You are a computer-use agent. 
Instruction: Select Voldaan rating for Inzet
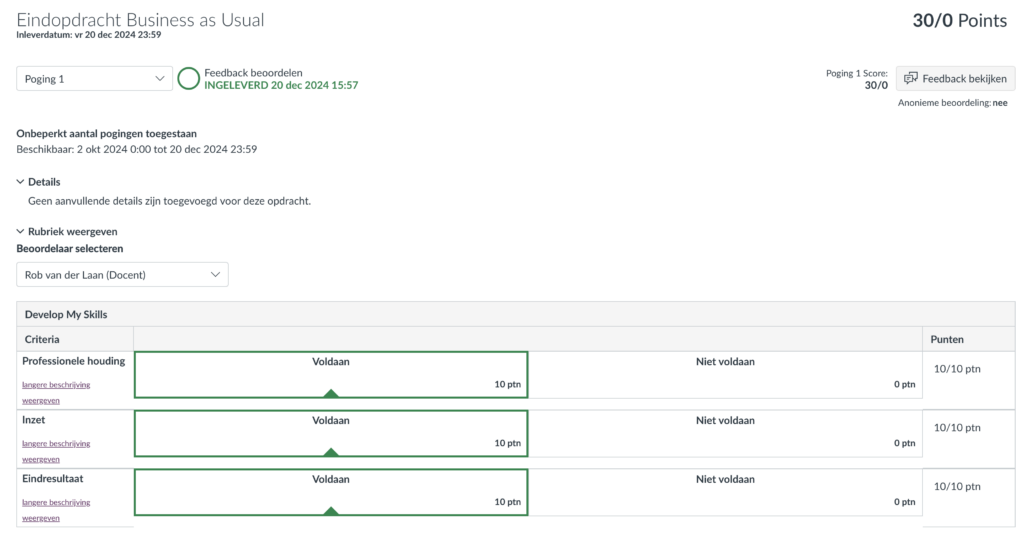pyautogui.click(x=331, y=433)
